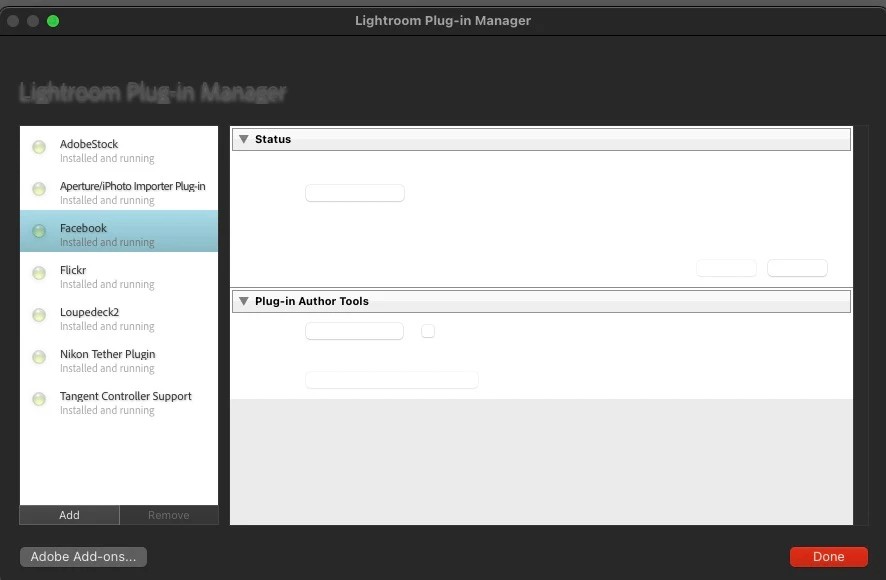Click 'Installed and running' under Loupedeck2

(x=107, y=326)
